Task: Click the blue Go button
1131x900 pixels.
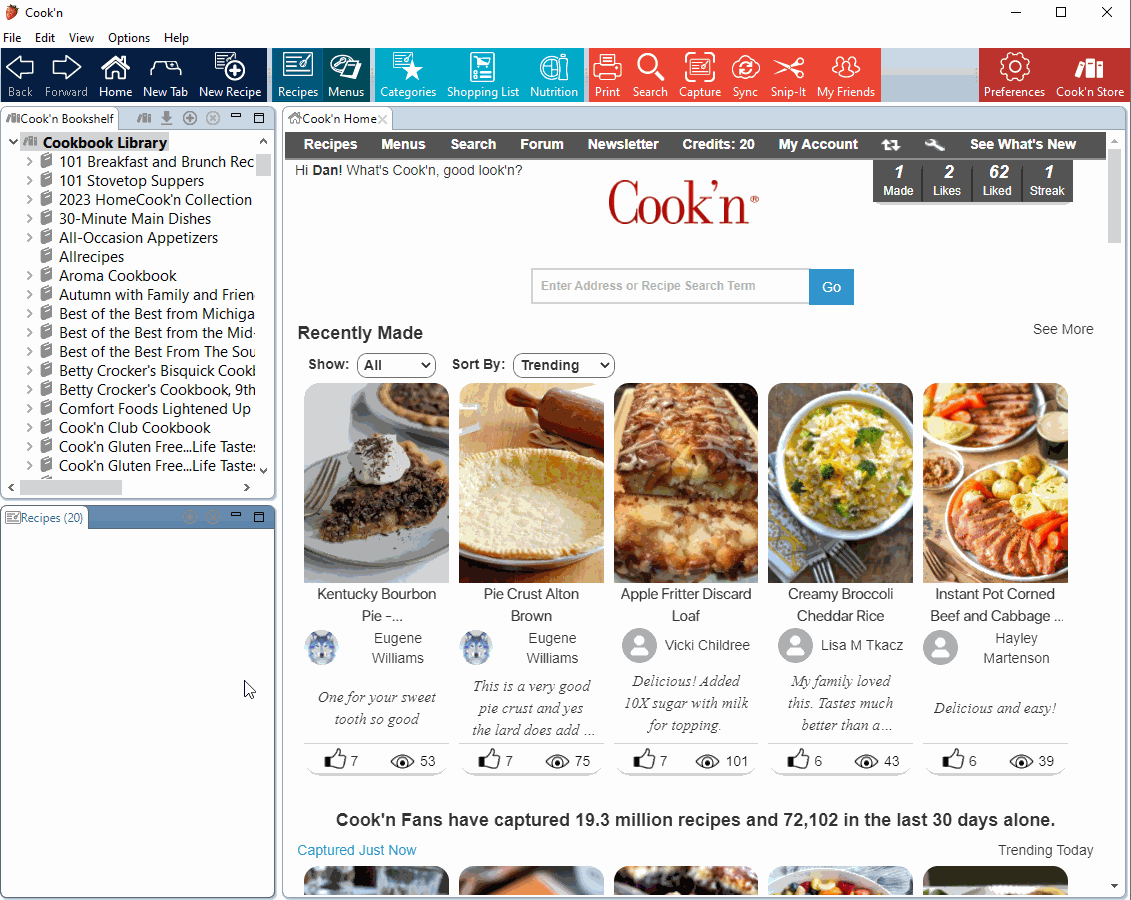Action: 831,287
